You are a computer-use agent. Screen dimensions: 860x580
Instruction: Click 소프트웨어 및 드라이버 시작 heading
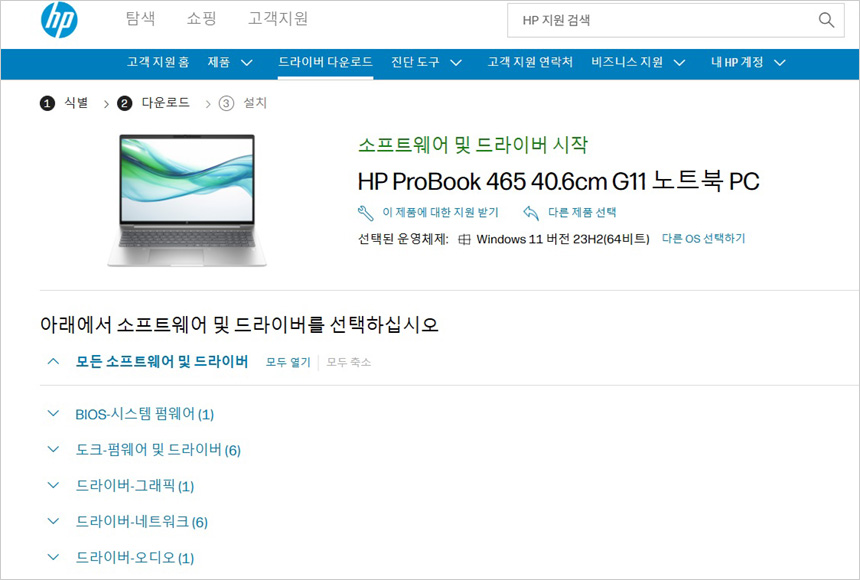point(473,144)
